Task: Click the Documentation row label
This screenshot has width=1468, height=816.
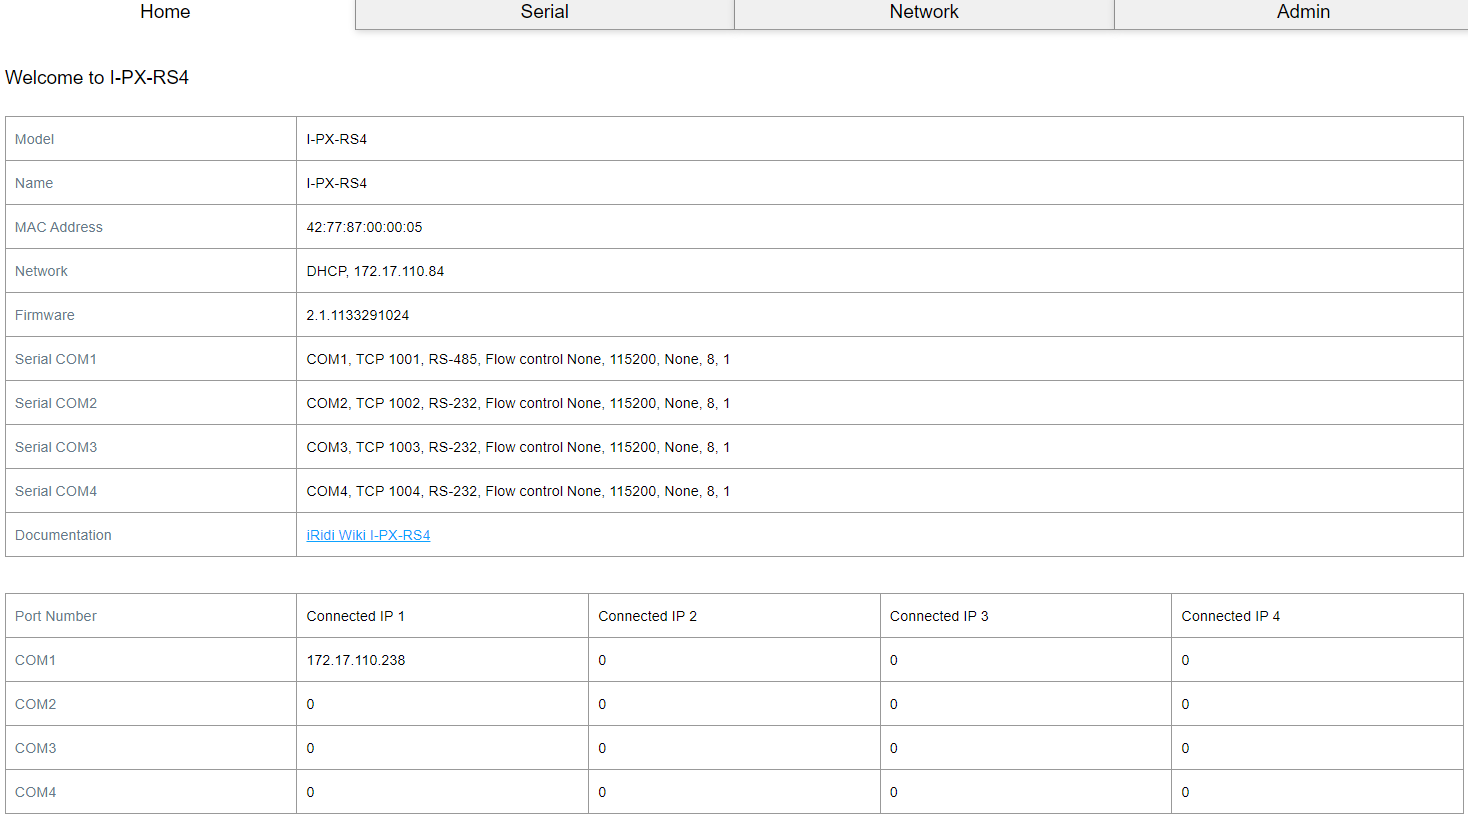Action: (63, 535)
